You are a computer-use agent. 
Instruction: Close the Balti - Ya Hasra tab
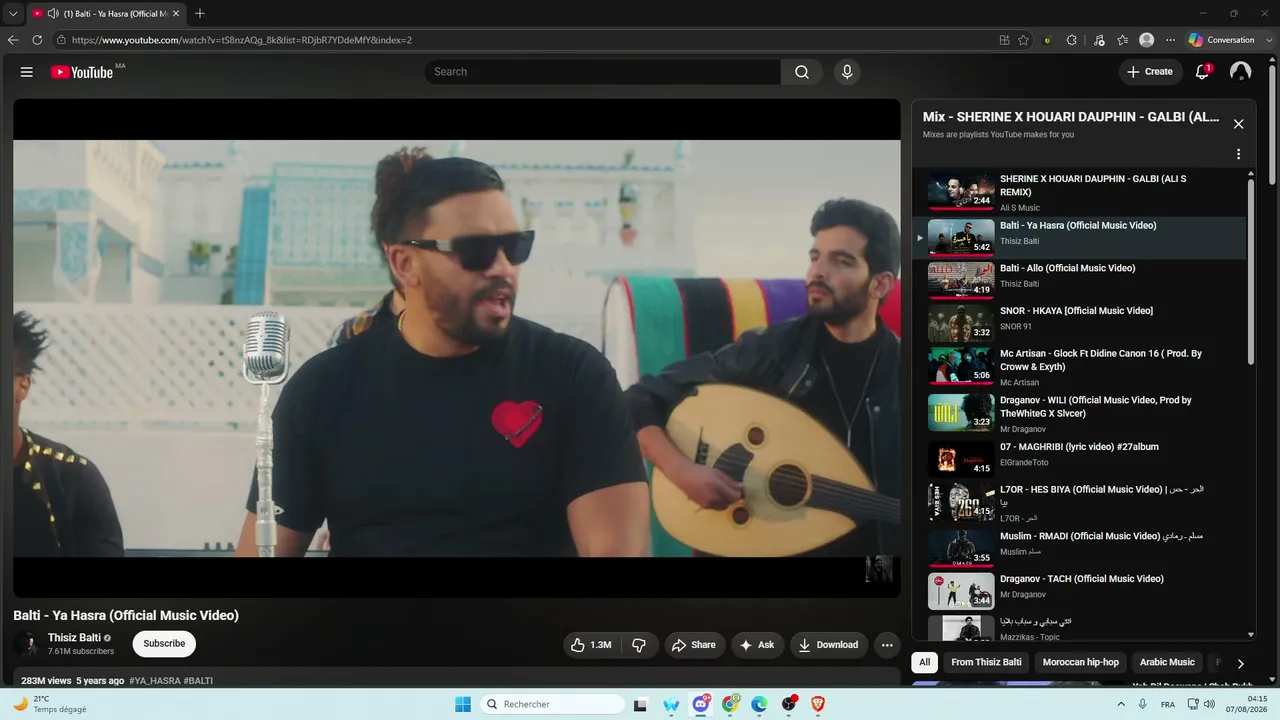coord(176,14)
